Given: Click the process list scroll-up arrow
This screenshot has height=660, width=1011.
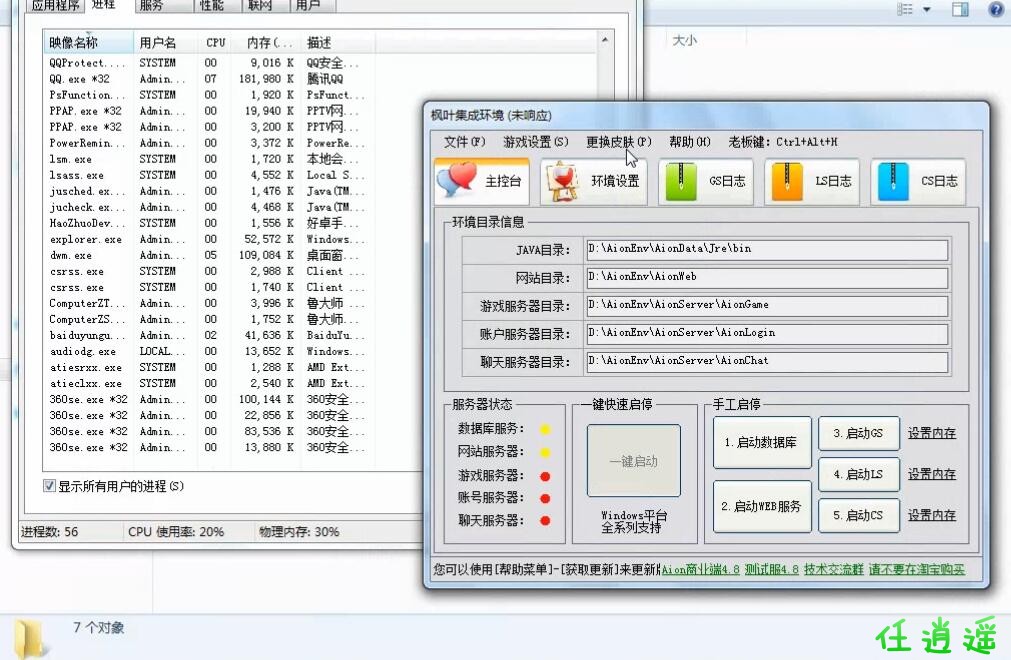Looking at the screenshot, I should click(605, 40).
